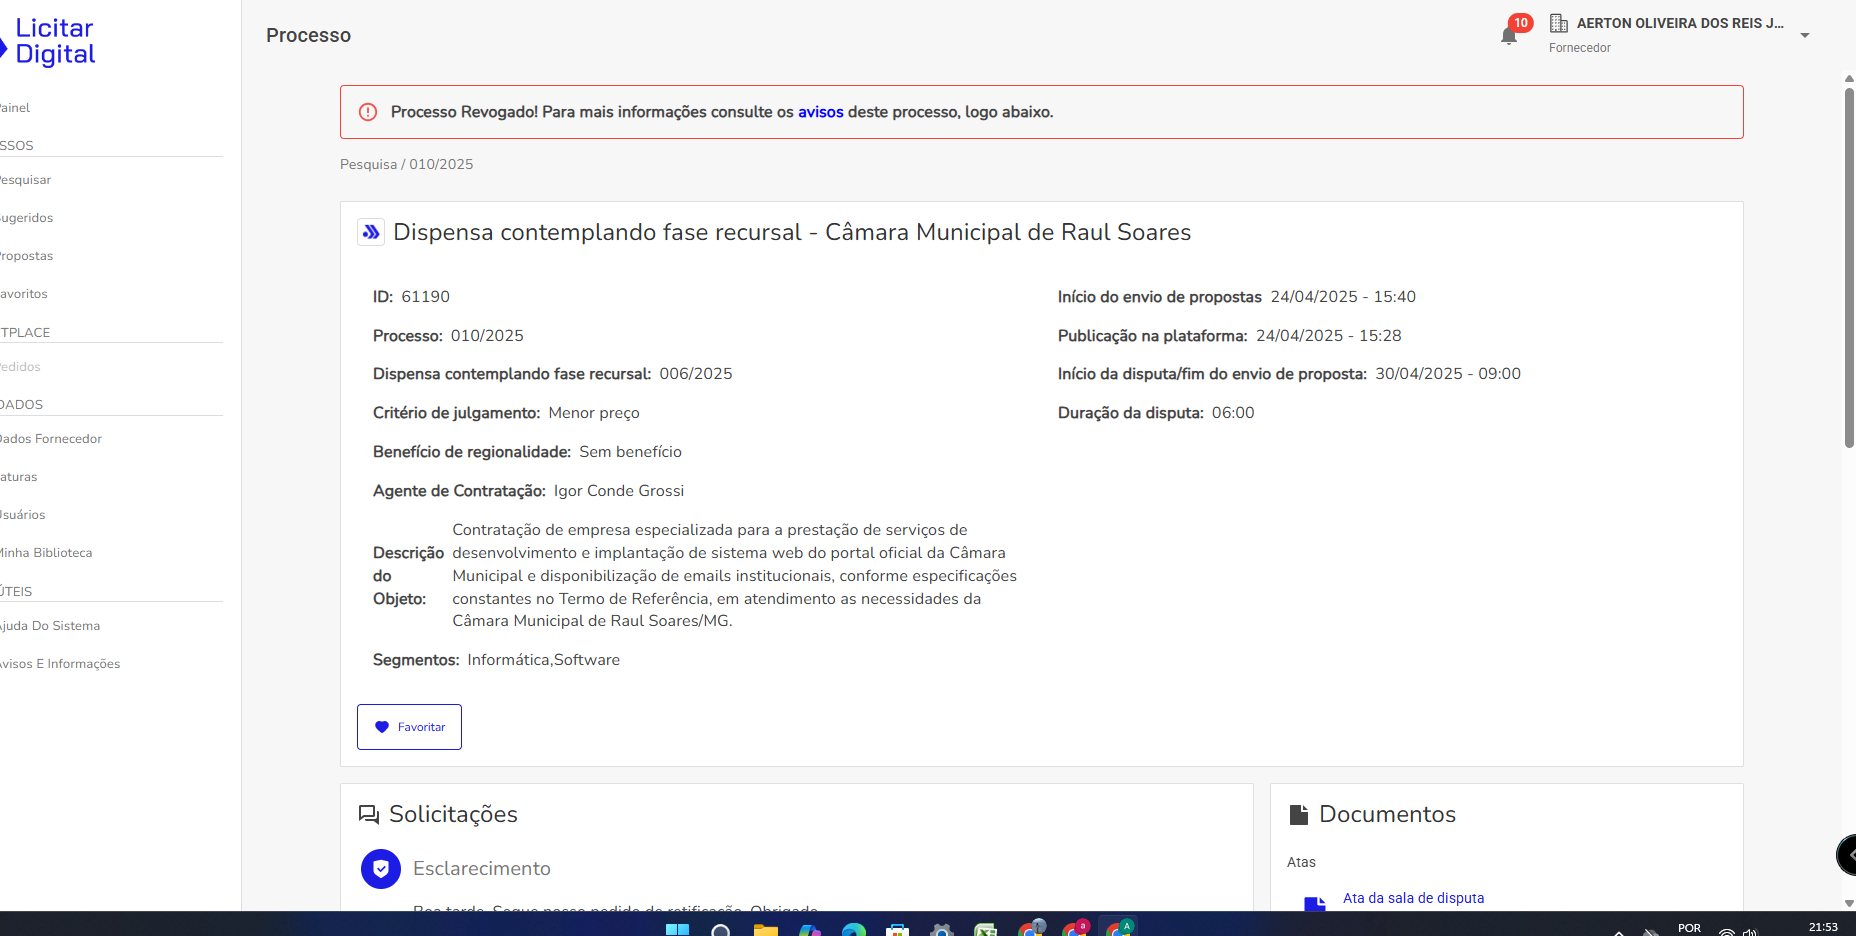Click the black floating arrow button at right edge
This screenshot has width=1856, height=936.
click(1847, 855)
